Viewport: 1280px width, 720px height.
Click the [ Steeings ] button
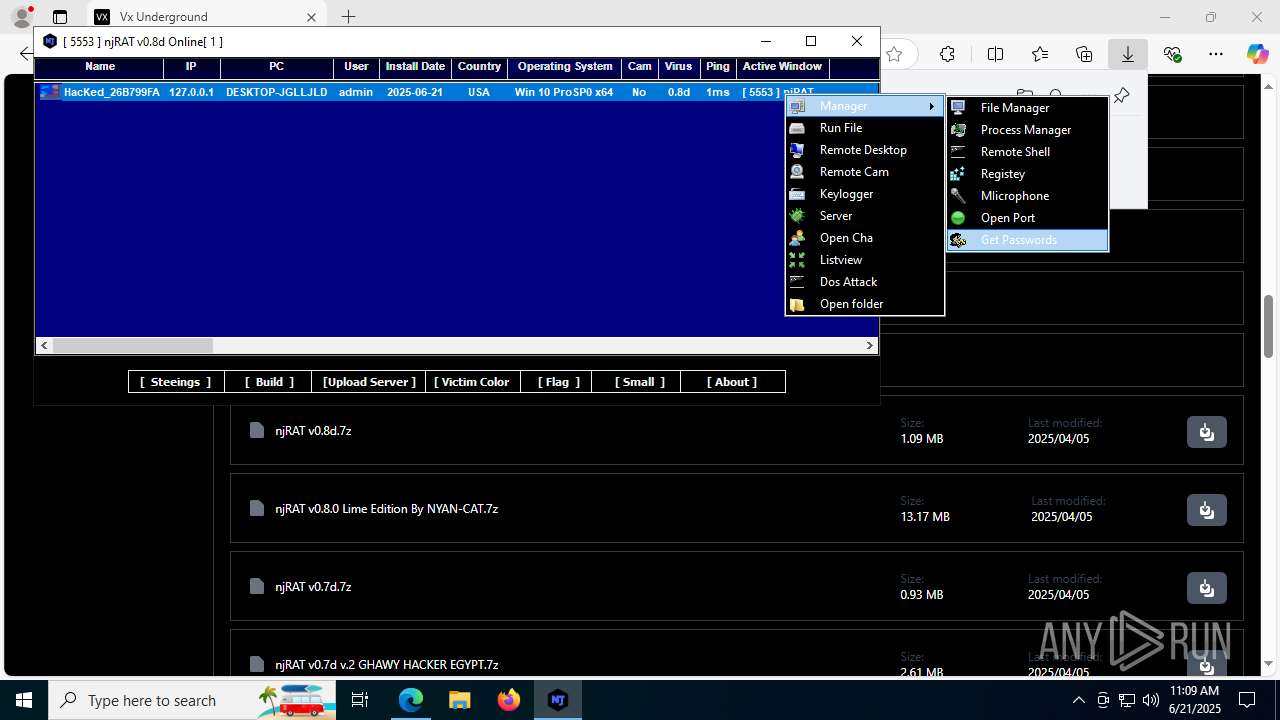pyautogui.click(x=176, y=382)
